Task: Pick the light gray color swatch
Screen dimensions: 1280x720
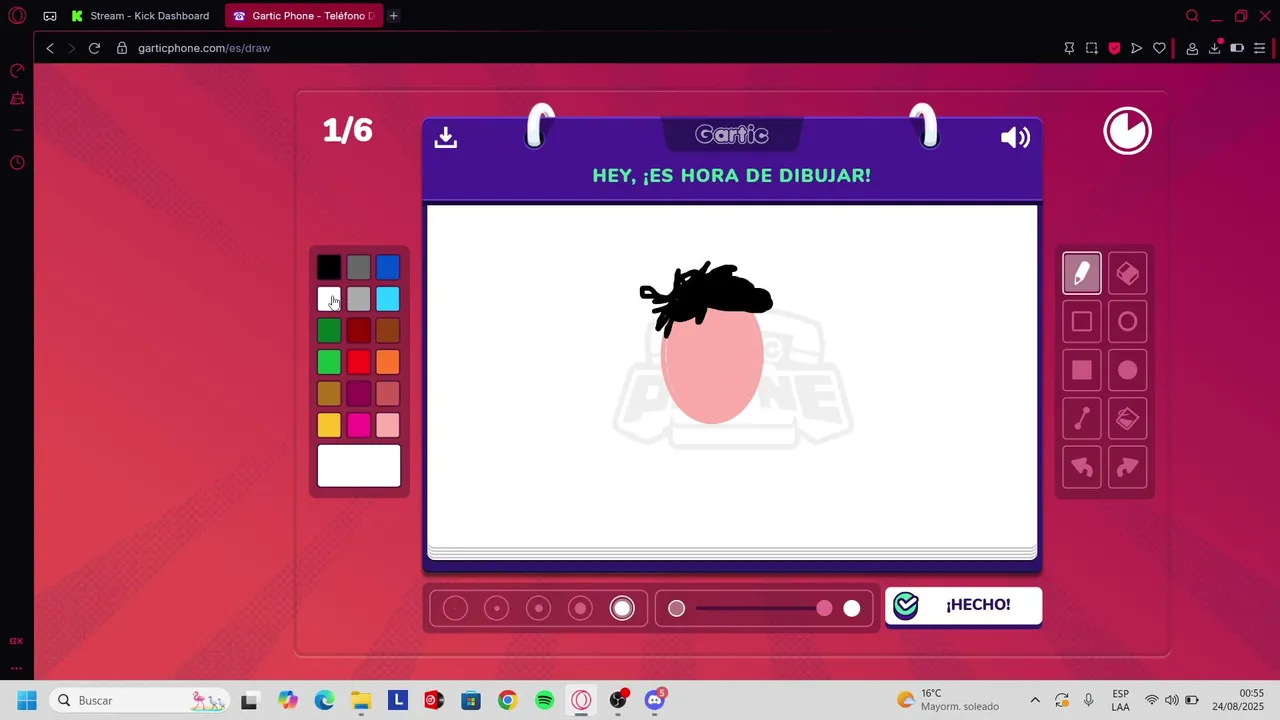Action: [358, 299]
